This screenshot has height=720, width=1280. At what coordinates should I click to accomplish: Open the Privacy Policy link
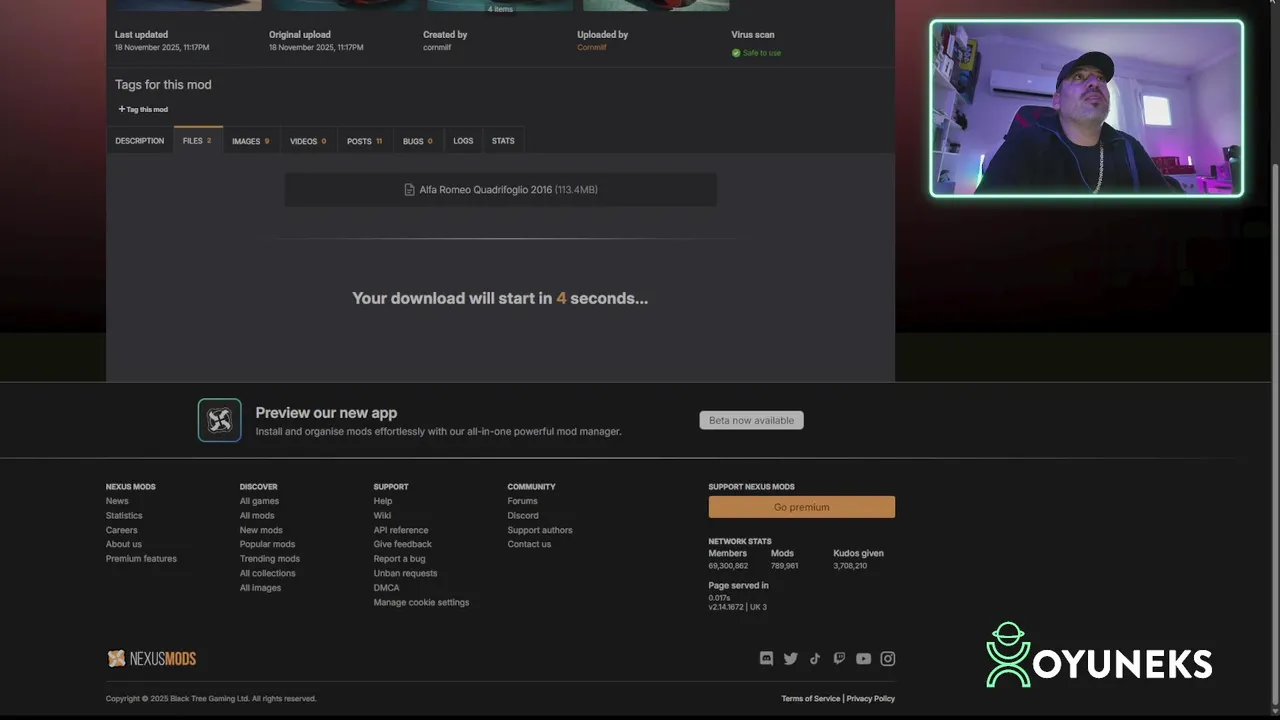[871, 699]
